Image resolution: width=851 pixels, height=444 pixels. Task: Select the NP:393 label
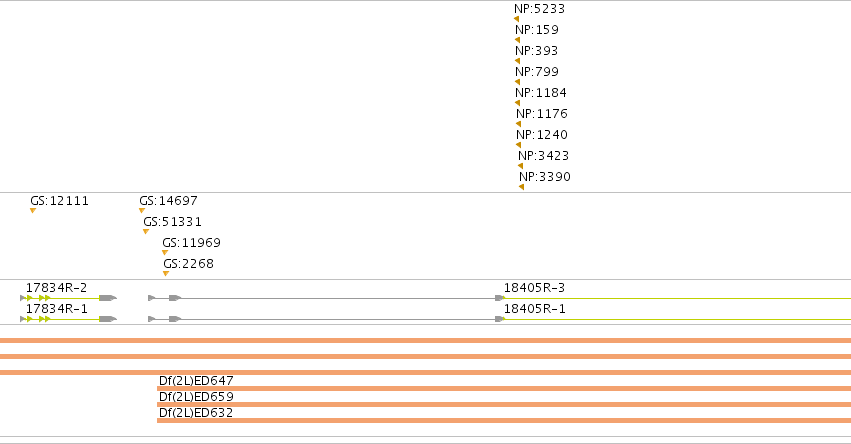coord(537,51)
